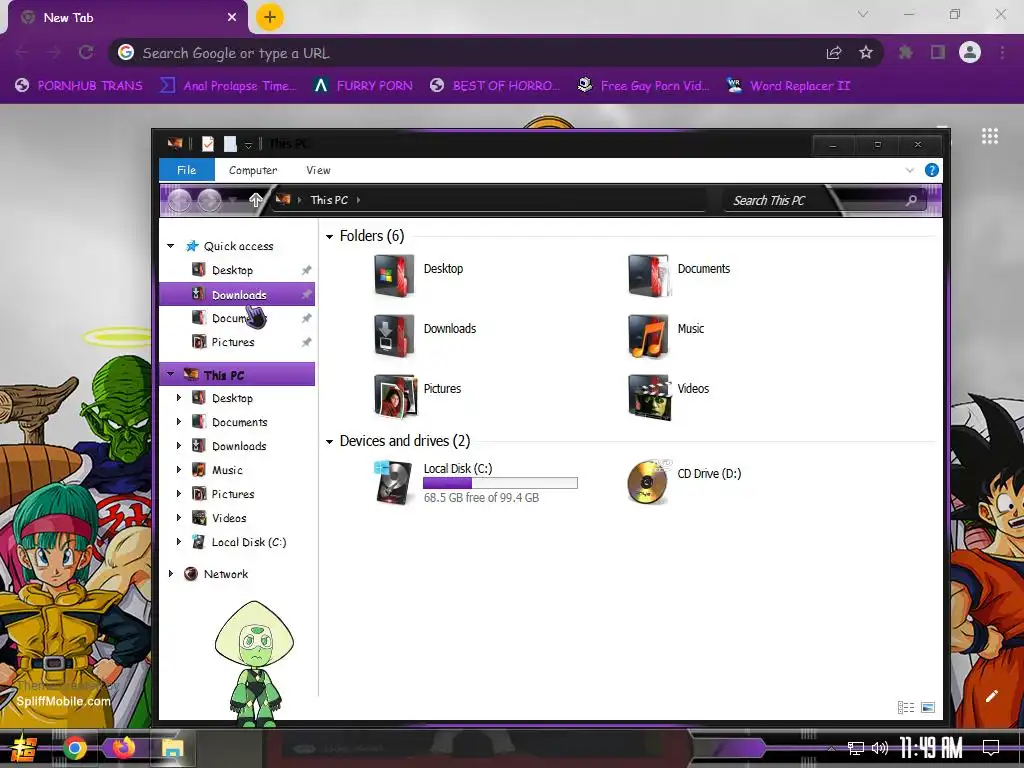Open the Desktop folder in Folders section
The image size is (1024, 768).
point(394,276)
